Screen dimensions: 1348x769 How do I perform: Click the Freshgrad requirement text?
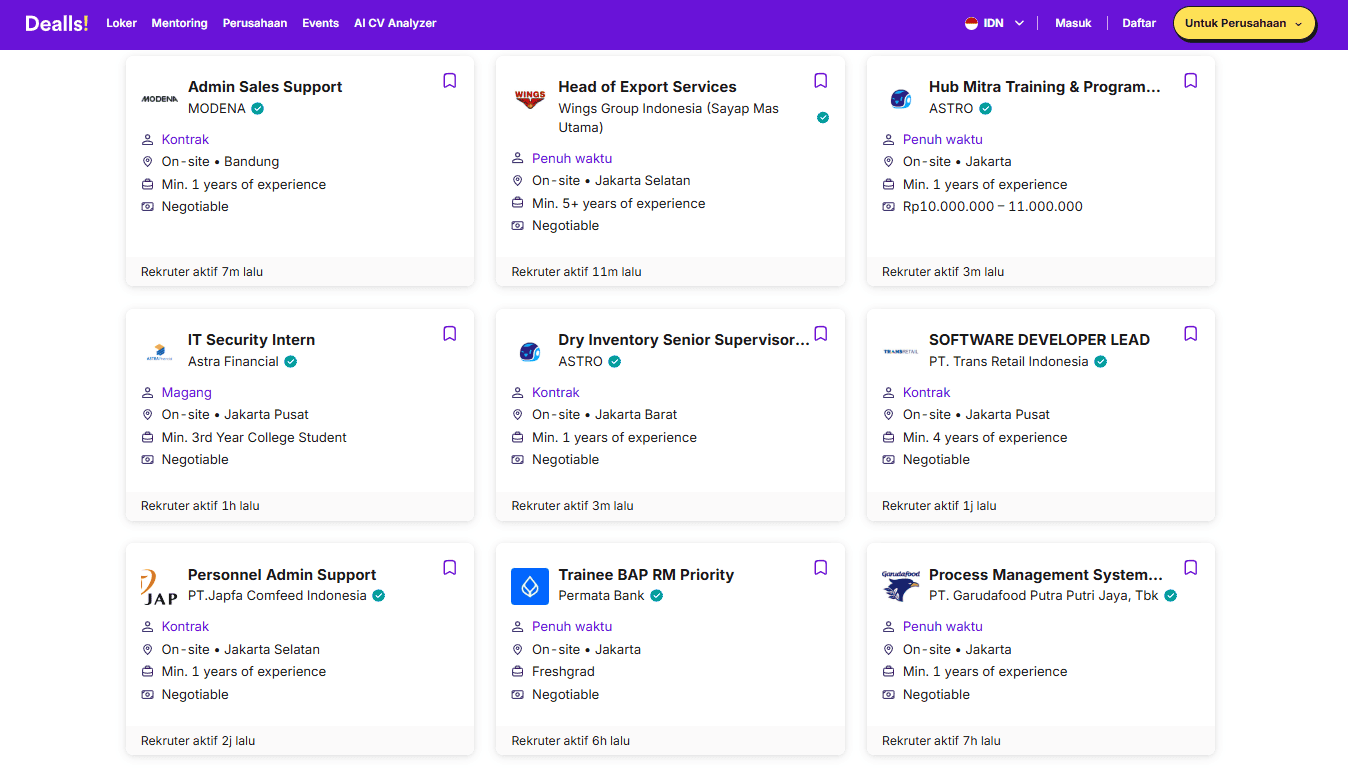563,672
